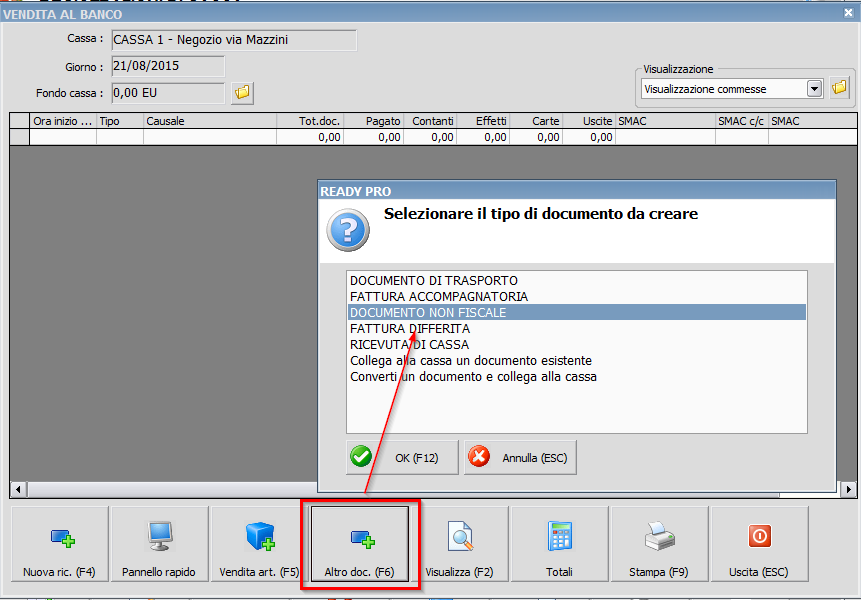Viewport: 861px width, 600px height.
Task: Click folder icon beside Fondo cassa
Action: point(242,92)
